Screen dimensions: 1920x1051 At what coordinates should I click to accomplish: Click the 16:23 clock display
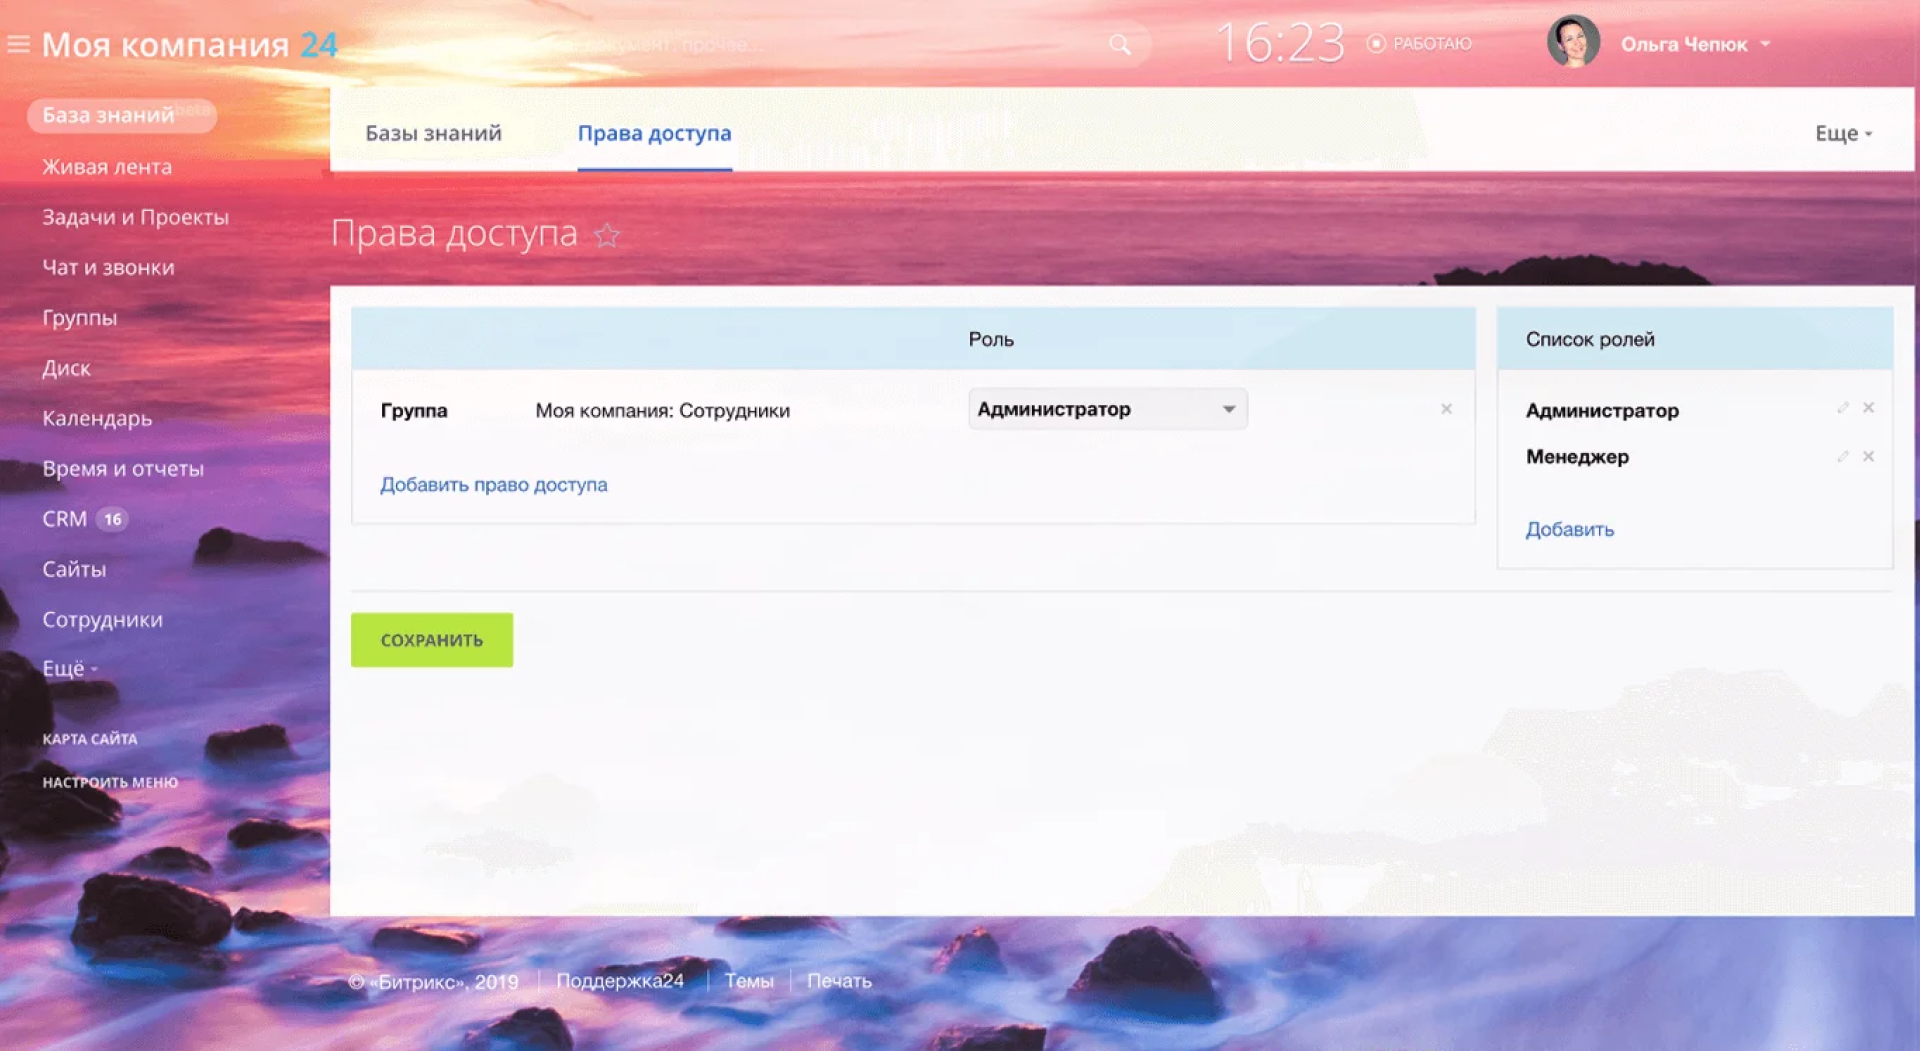pos(1280,43)
